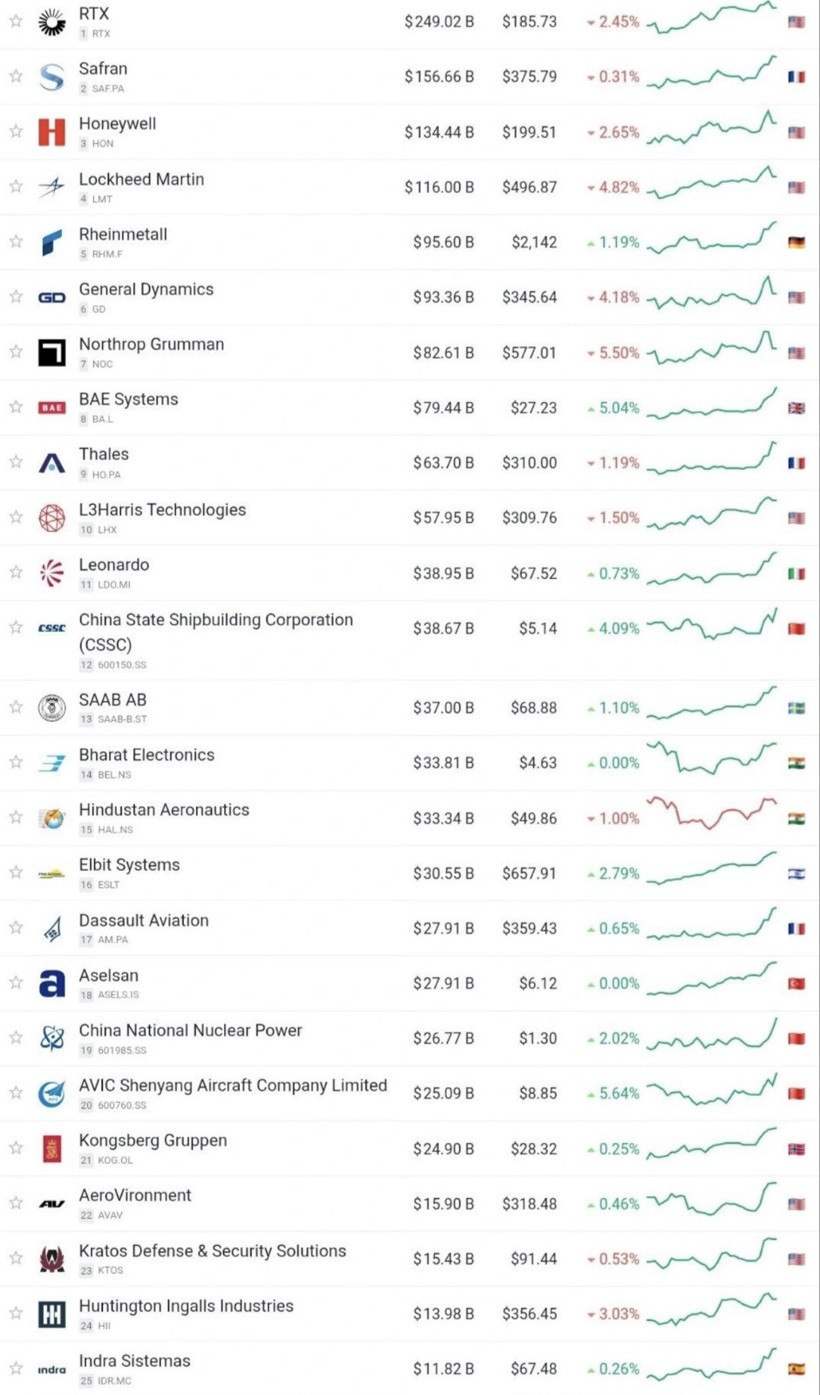Open the Elbit Systems company page
The width and height of the screenshot is (820, 1395).
pyautogui.click(x=129, y=865)
